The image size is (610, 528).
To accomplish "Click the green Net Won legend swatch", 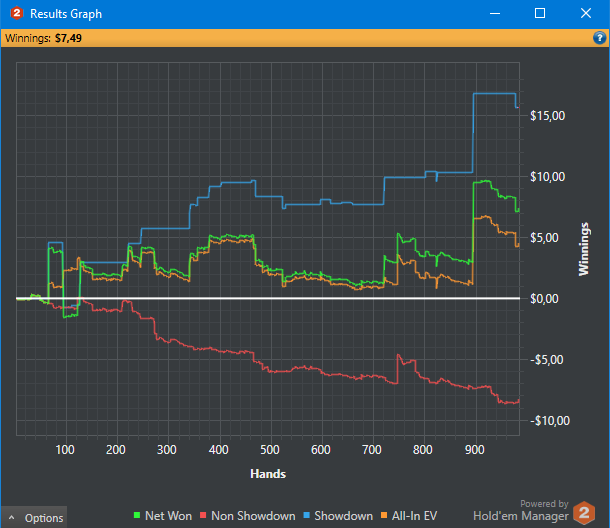I will click(137, 516).
